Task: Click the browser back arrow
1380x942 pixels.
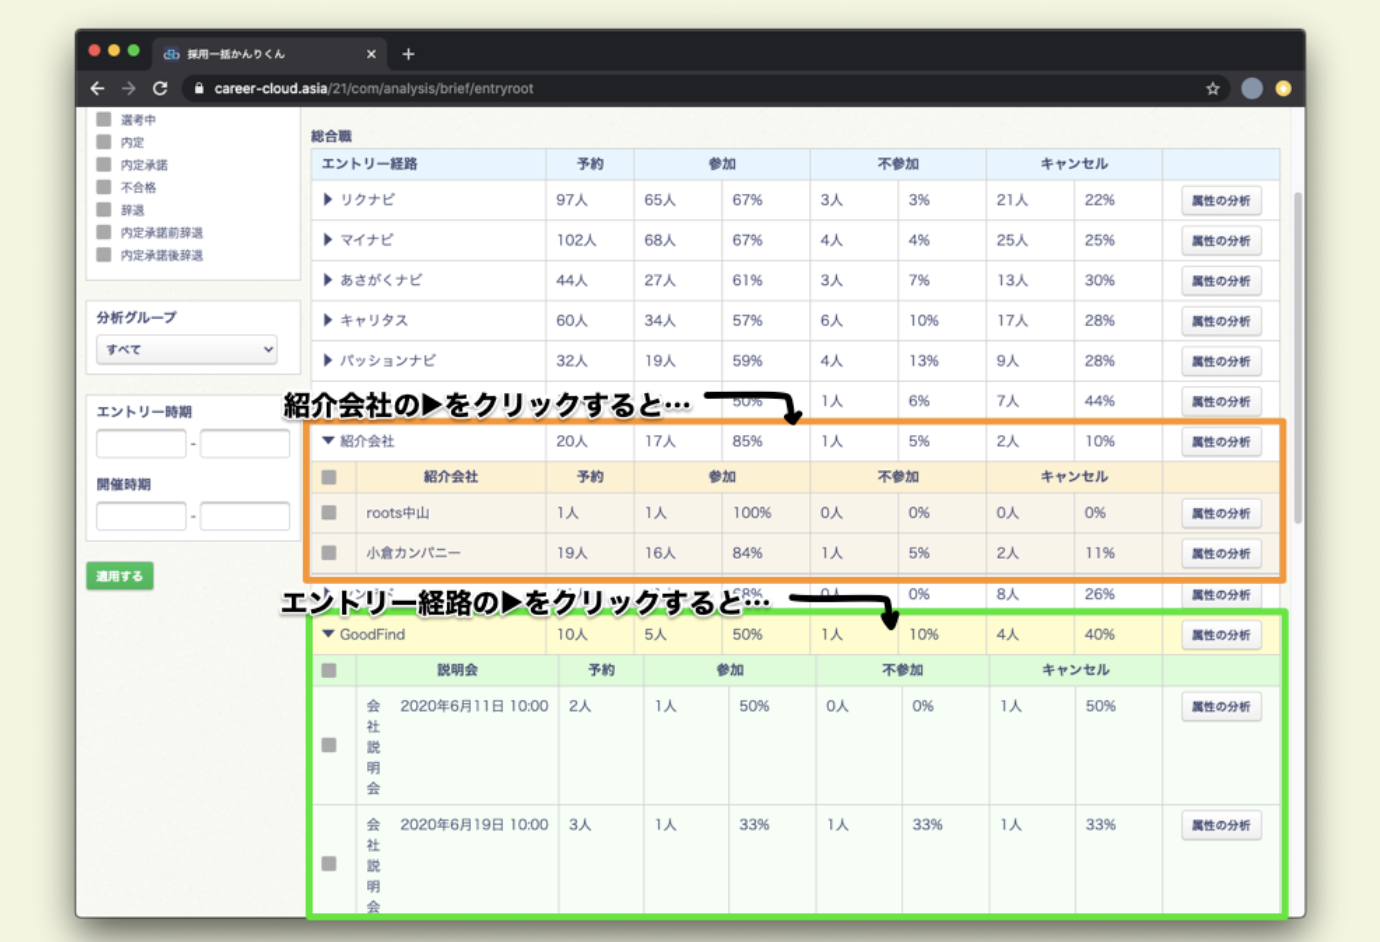Action: [97, 88]
